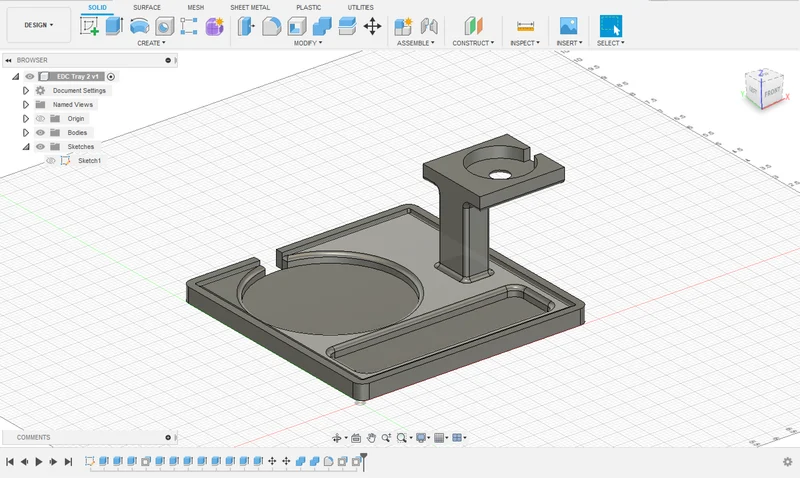Select the Fillet tool in Modify toolbar
800x478 pixels.
271,27
